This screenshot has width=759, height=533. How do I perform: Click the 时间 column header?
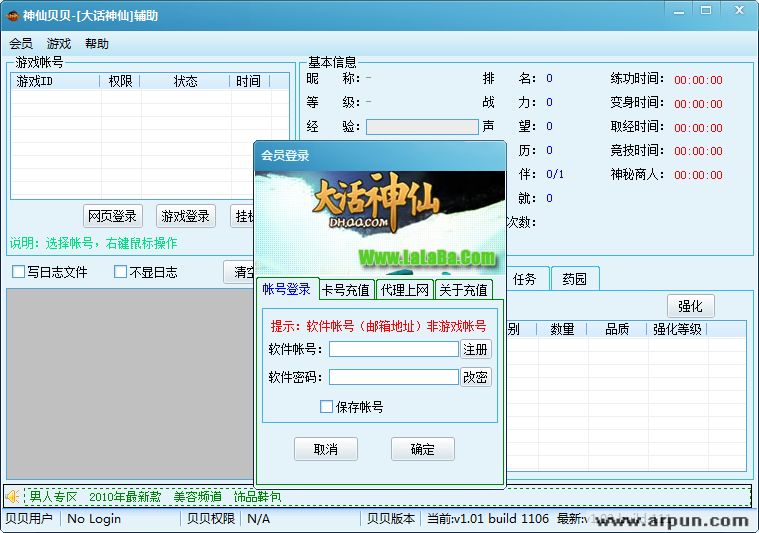[250, 81]
